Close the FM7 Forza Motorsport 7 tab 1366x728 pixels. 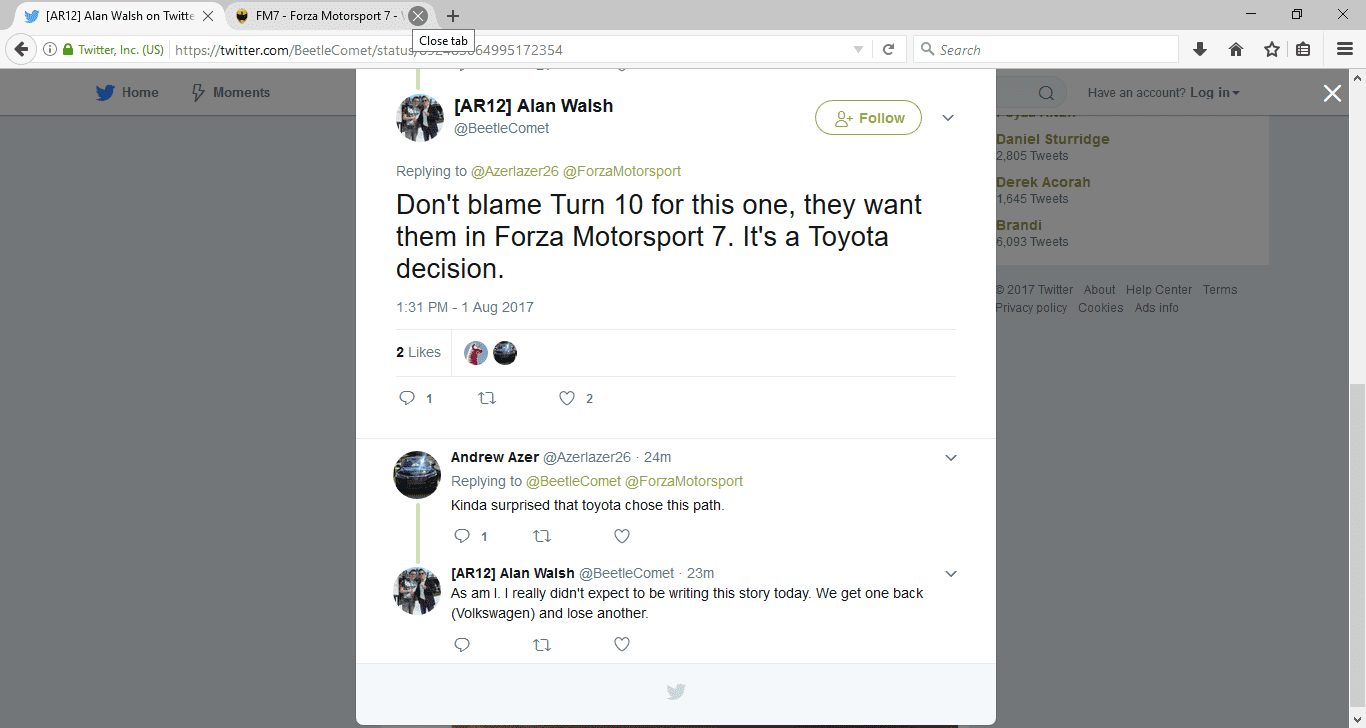(418, 16)
